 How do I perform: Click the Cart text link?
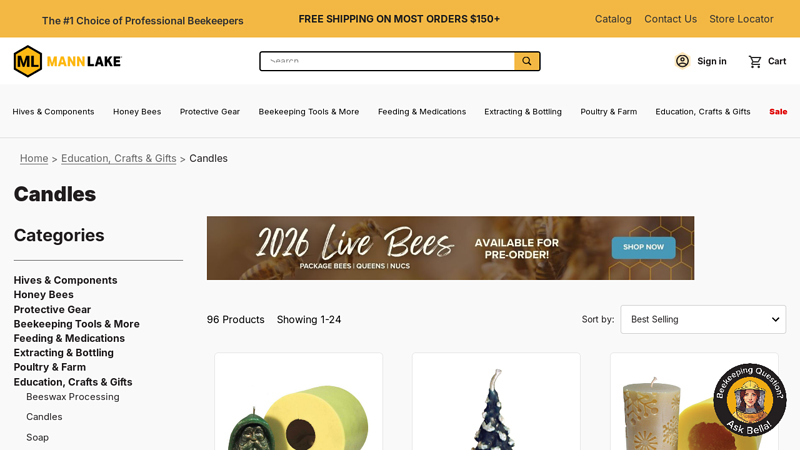click(777, 61)
